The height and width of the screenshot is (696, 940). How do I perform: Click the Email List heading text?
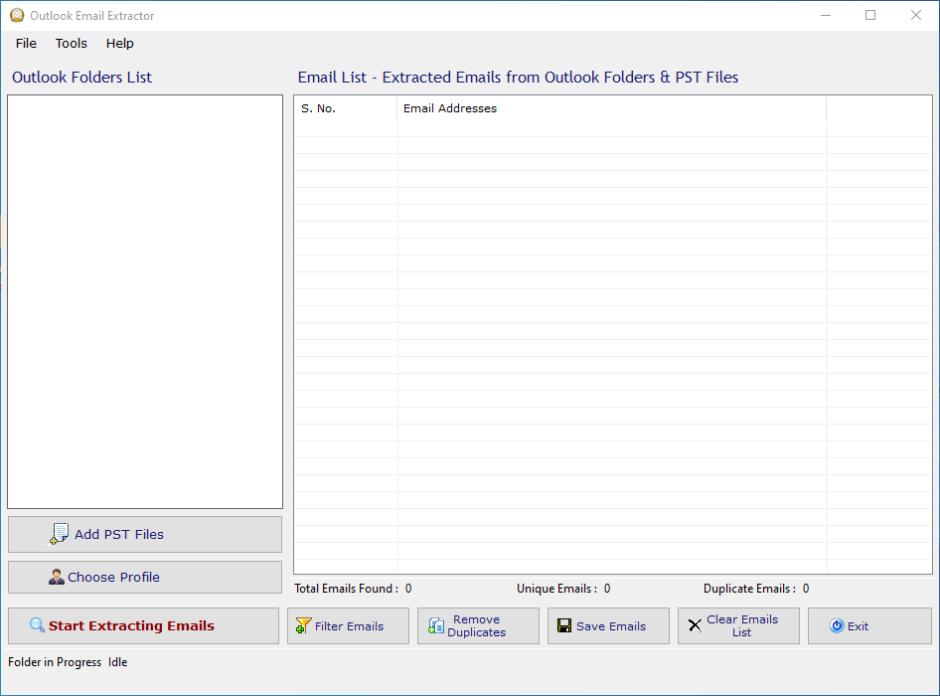(518, 77)
